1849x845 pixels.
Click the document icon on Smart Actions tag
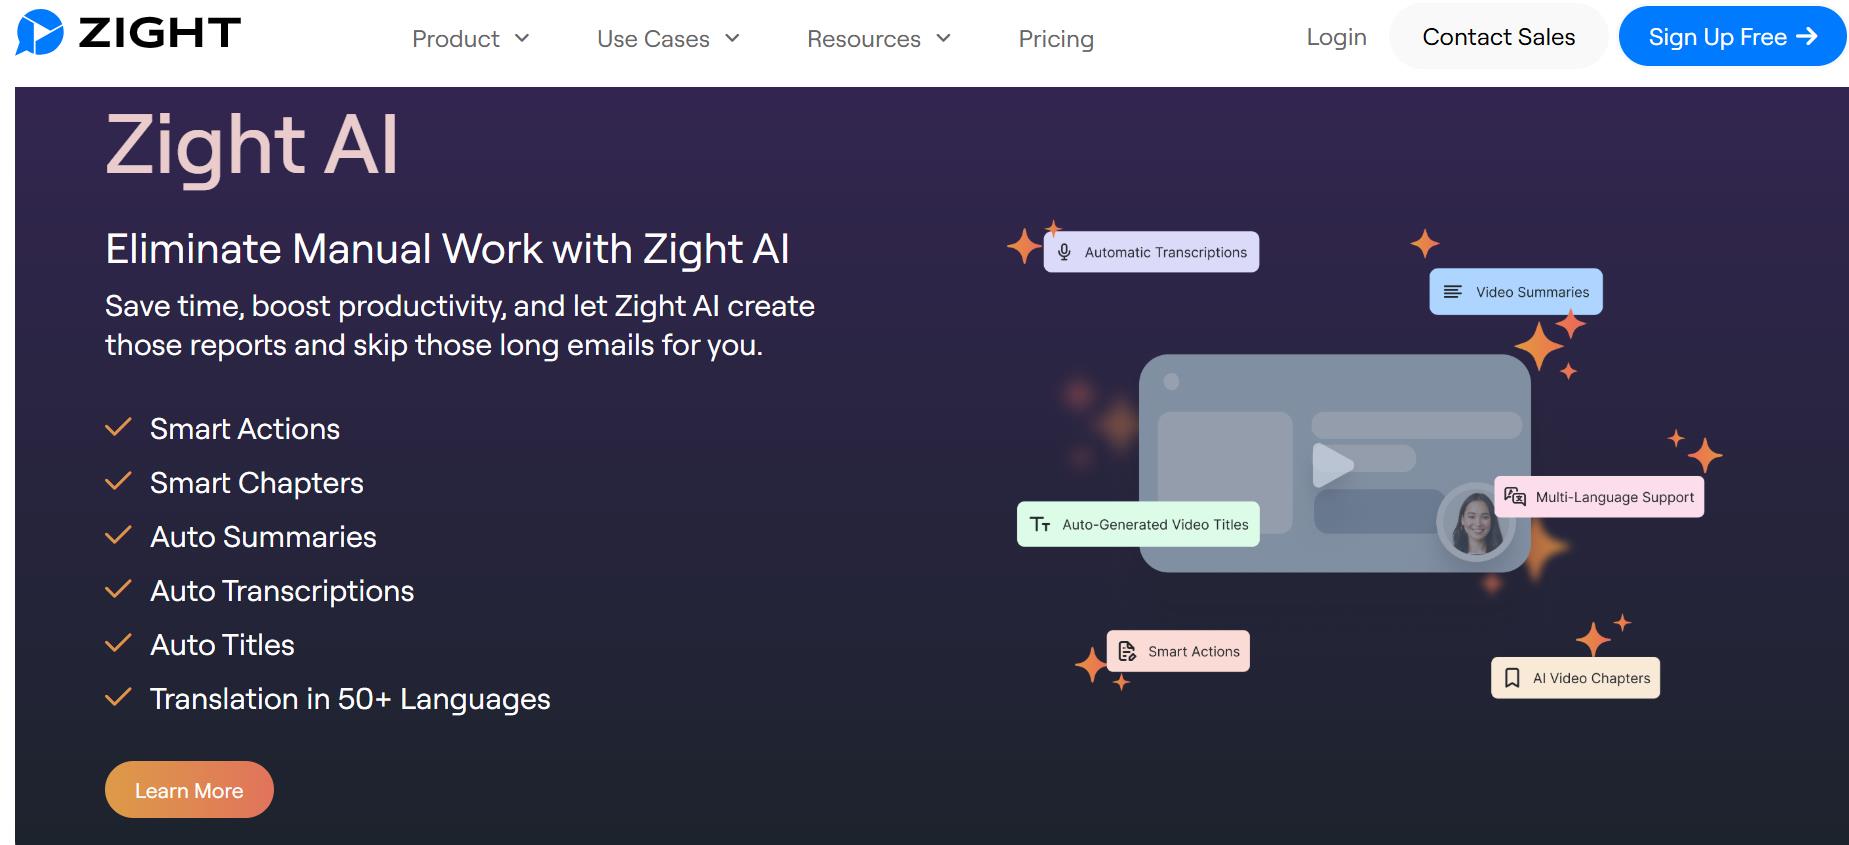pos(1127,652)
